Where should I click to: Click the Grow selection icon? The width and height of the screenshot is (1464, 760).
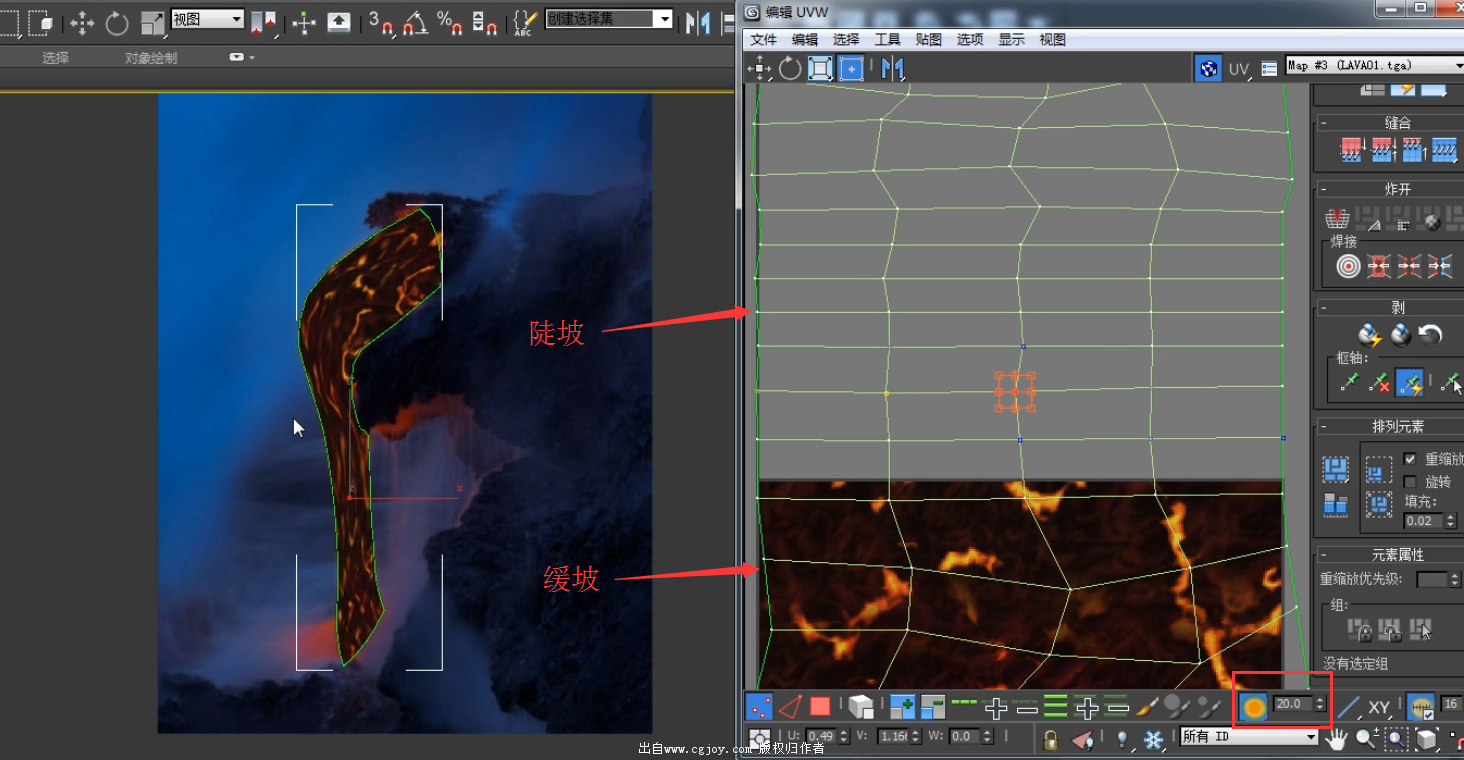click(x=902, y=707)
